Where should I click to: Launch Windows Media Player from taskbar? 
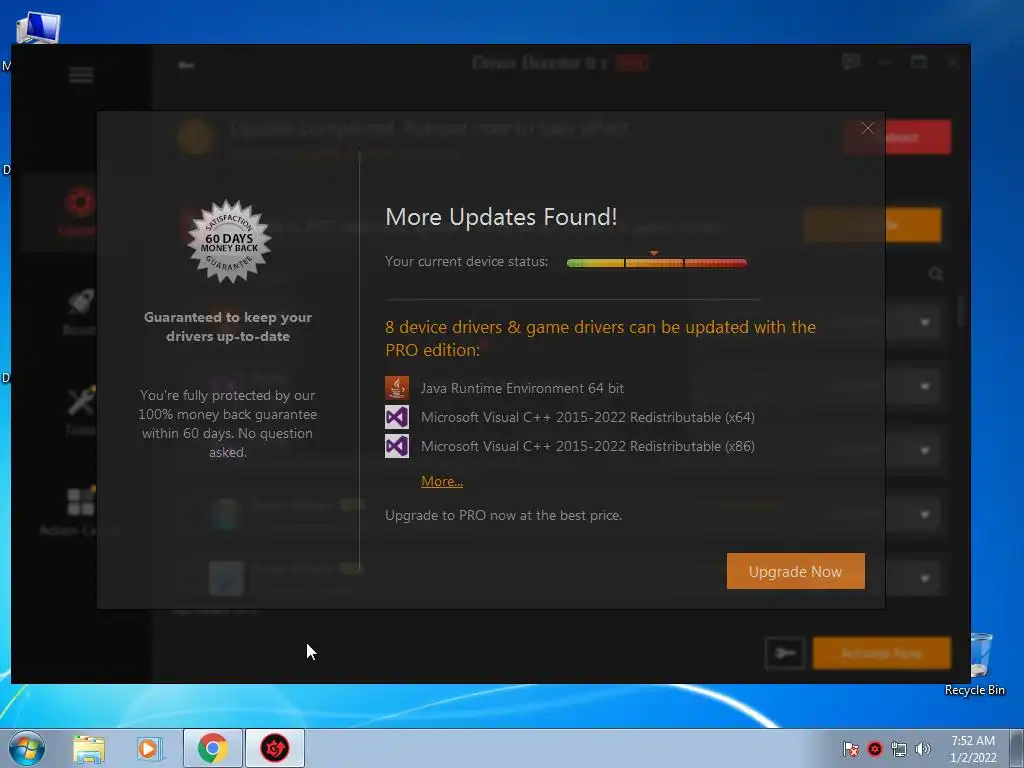click(150, 748)
